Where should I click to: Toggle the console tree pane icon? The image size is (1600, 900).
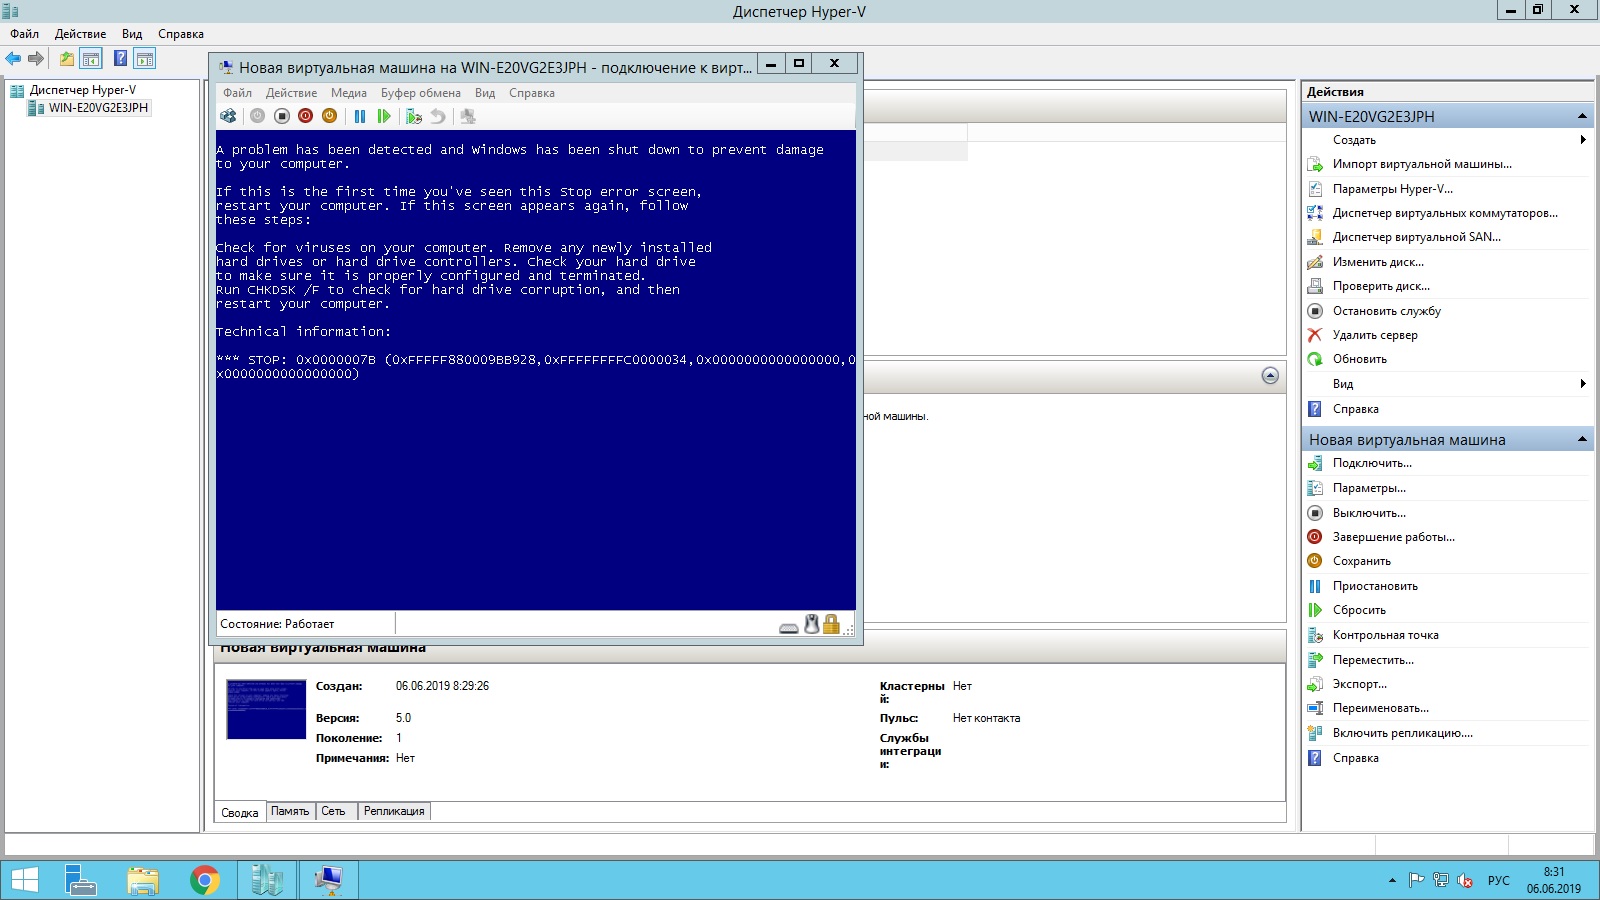91,59
